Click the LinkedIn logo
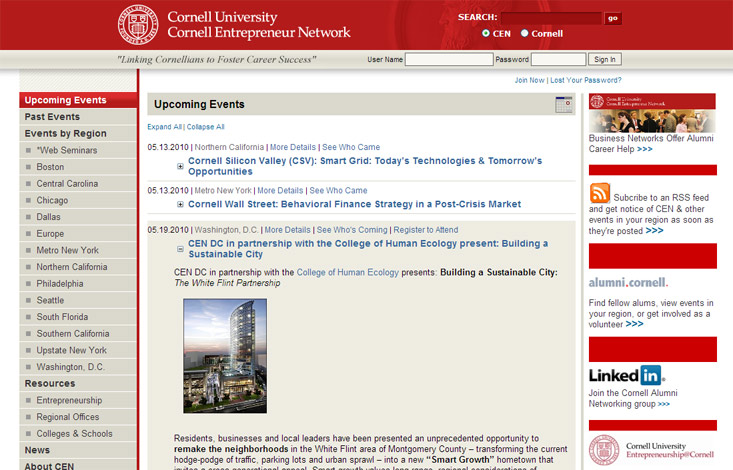The image size is (733, 470). tap(626, 375)
